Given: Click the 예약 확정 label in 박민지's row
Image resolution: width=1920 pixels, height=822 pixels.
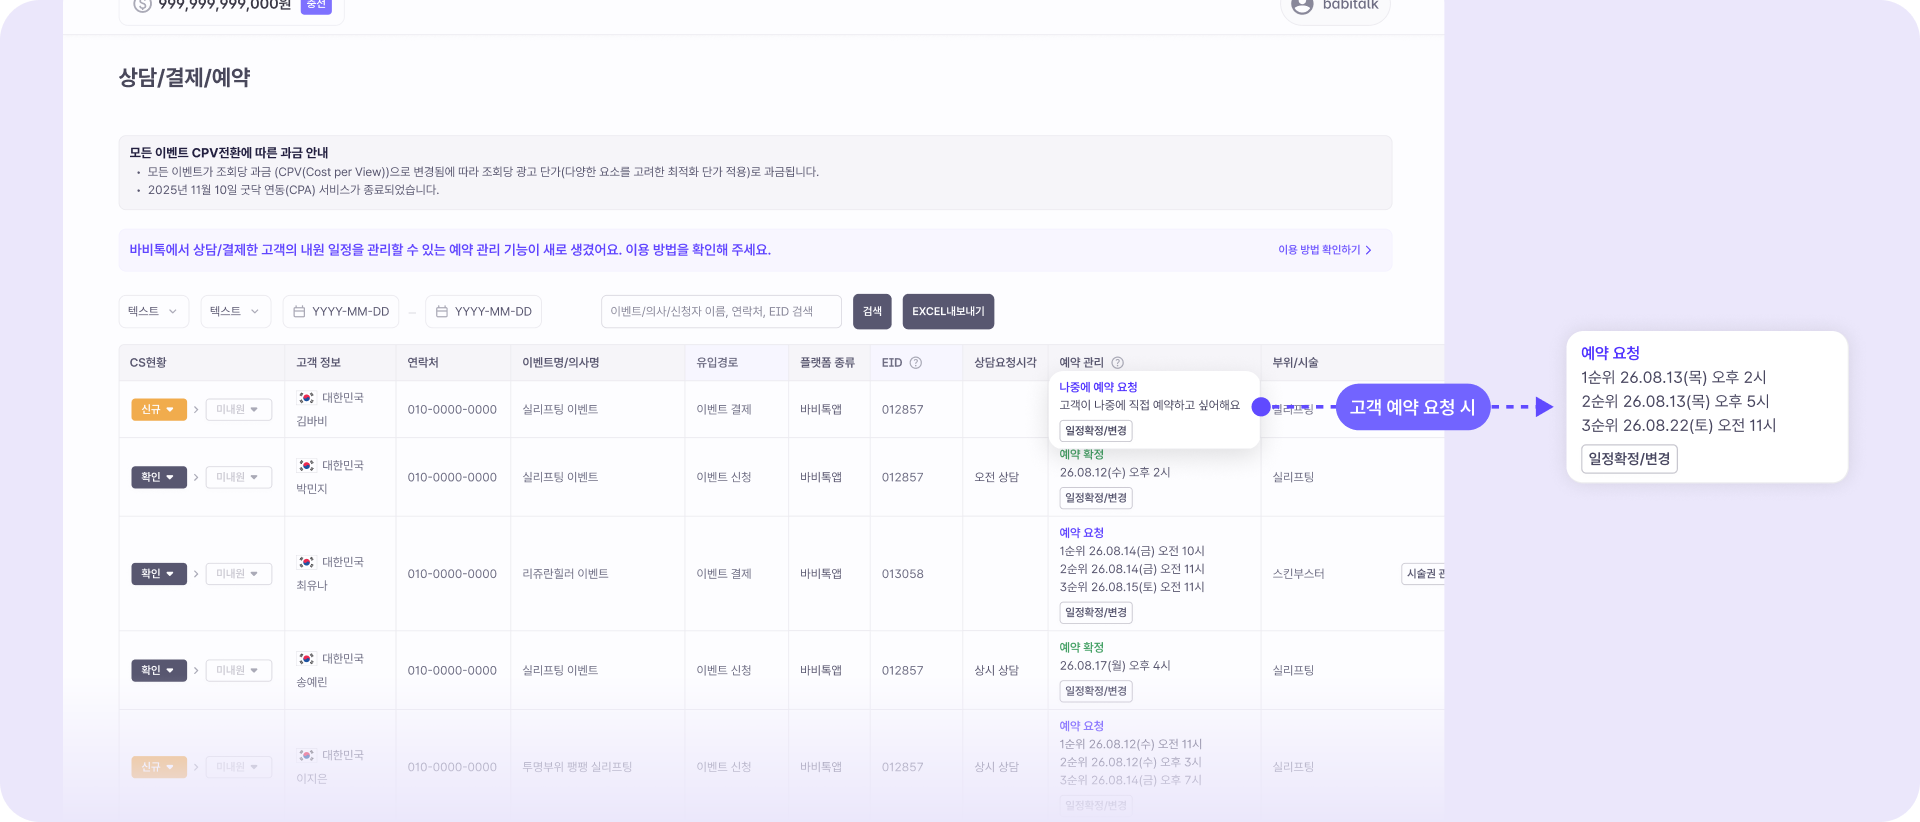Looking at the screenshot, I should pos(1081,455).
